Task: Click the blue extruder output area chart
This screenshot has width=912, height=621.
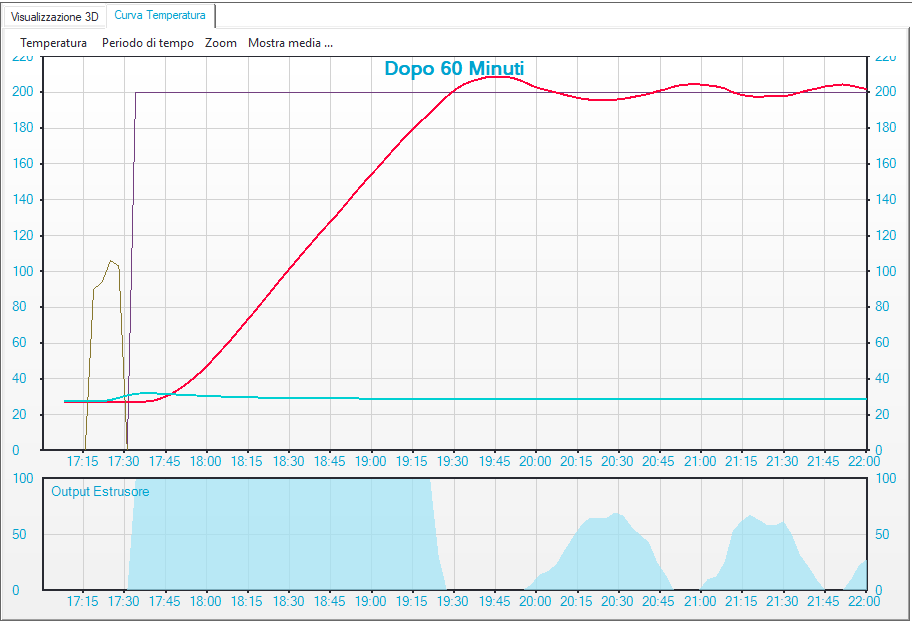Action: coord(300,540)
